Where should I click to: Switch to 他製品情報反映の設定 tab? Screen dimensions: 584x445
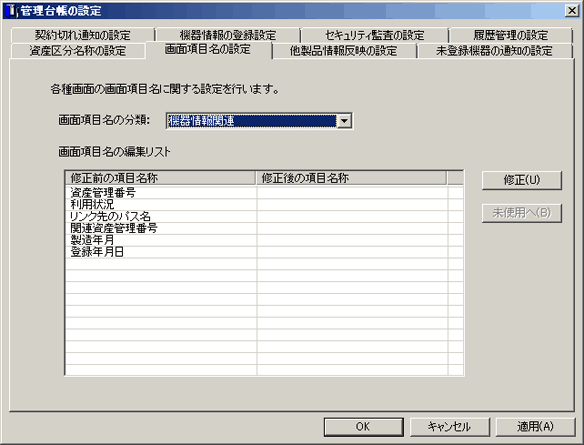343,51
